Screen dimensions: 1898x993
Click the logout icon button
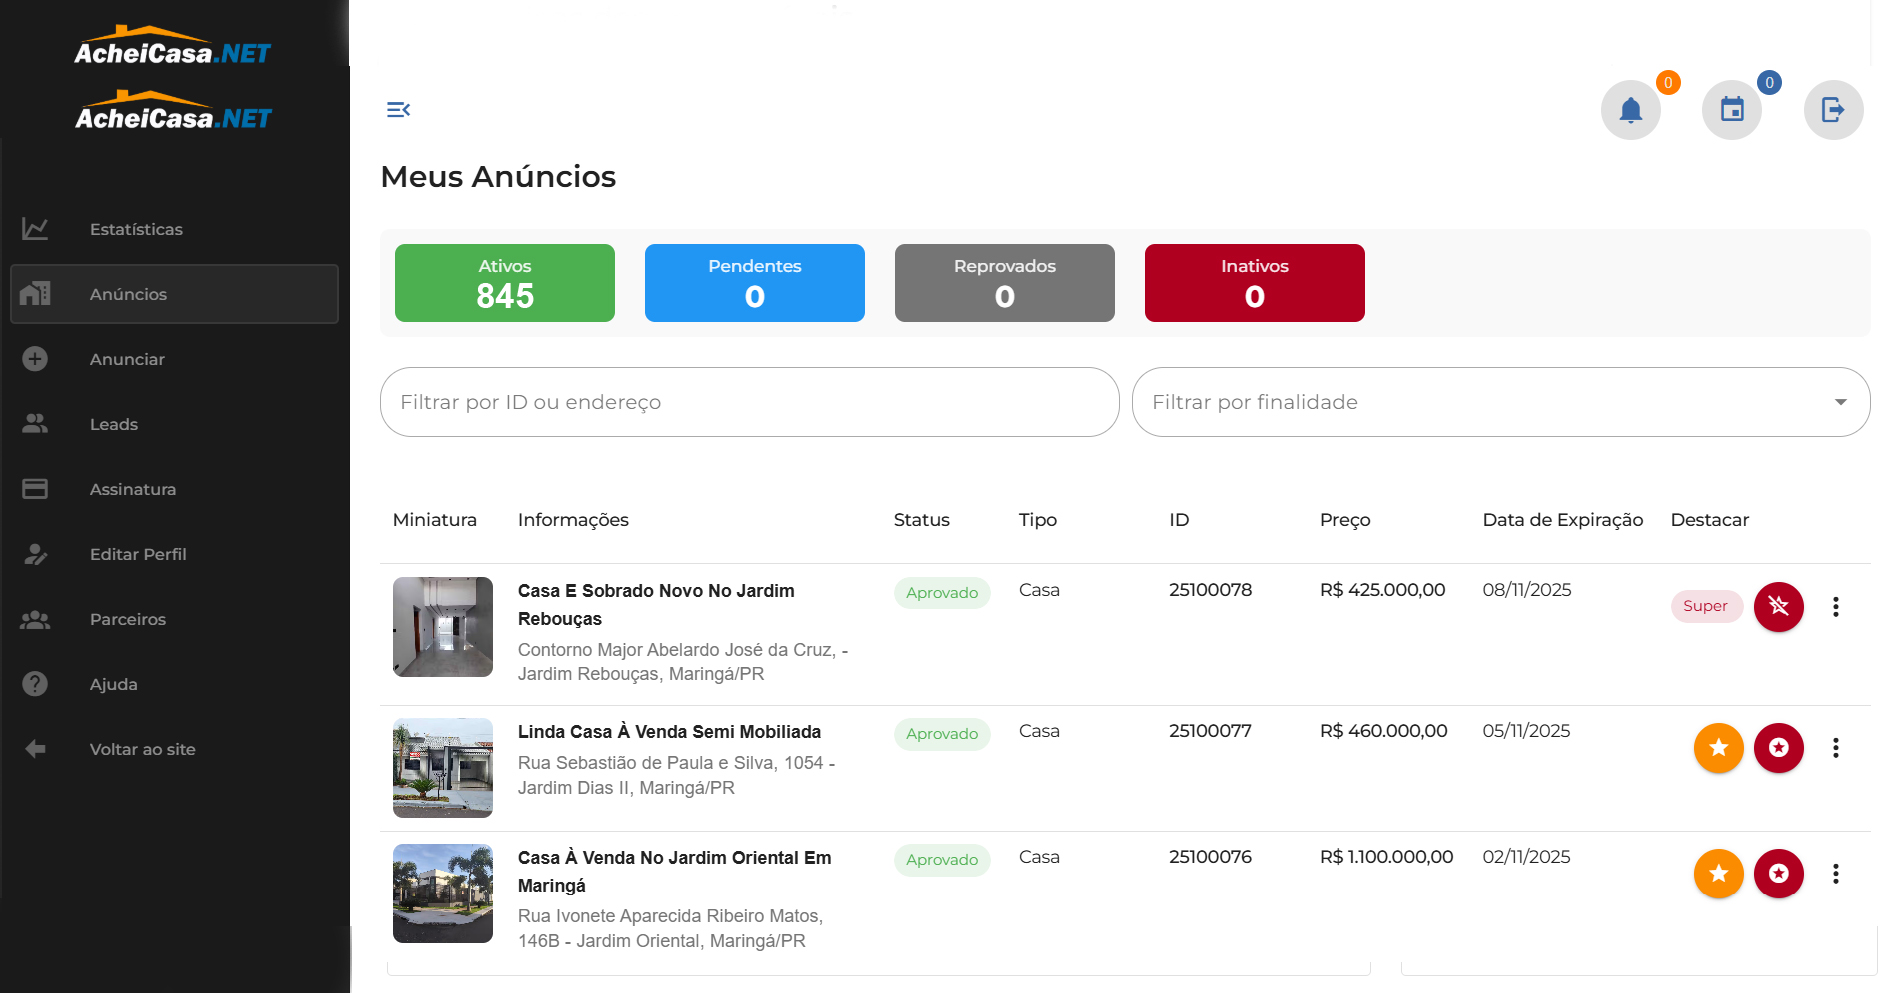[1832, 110]
